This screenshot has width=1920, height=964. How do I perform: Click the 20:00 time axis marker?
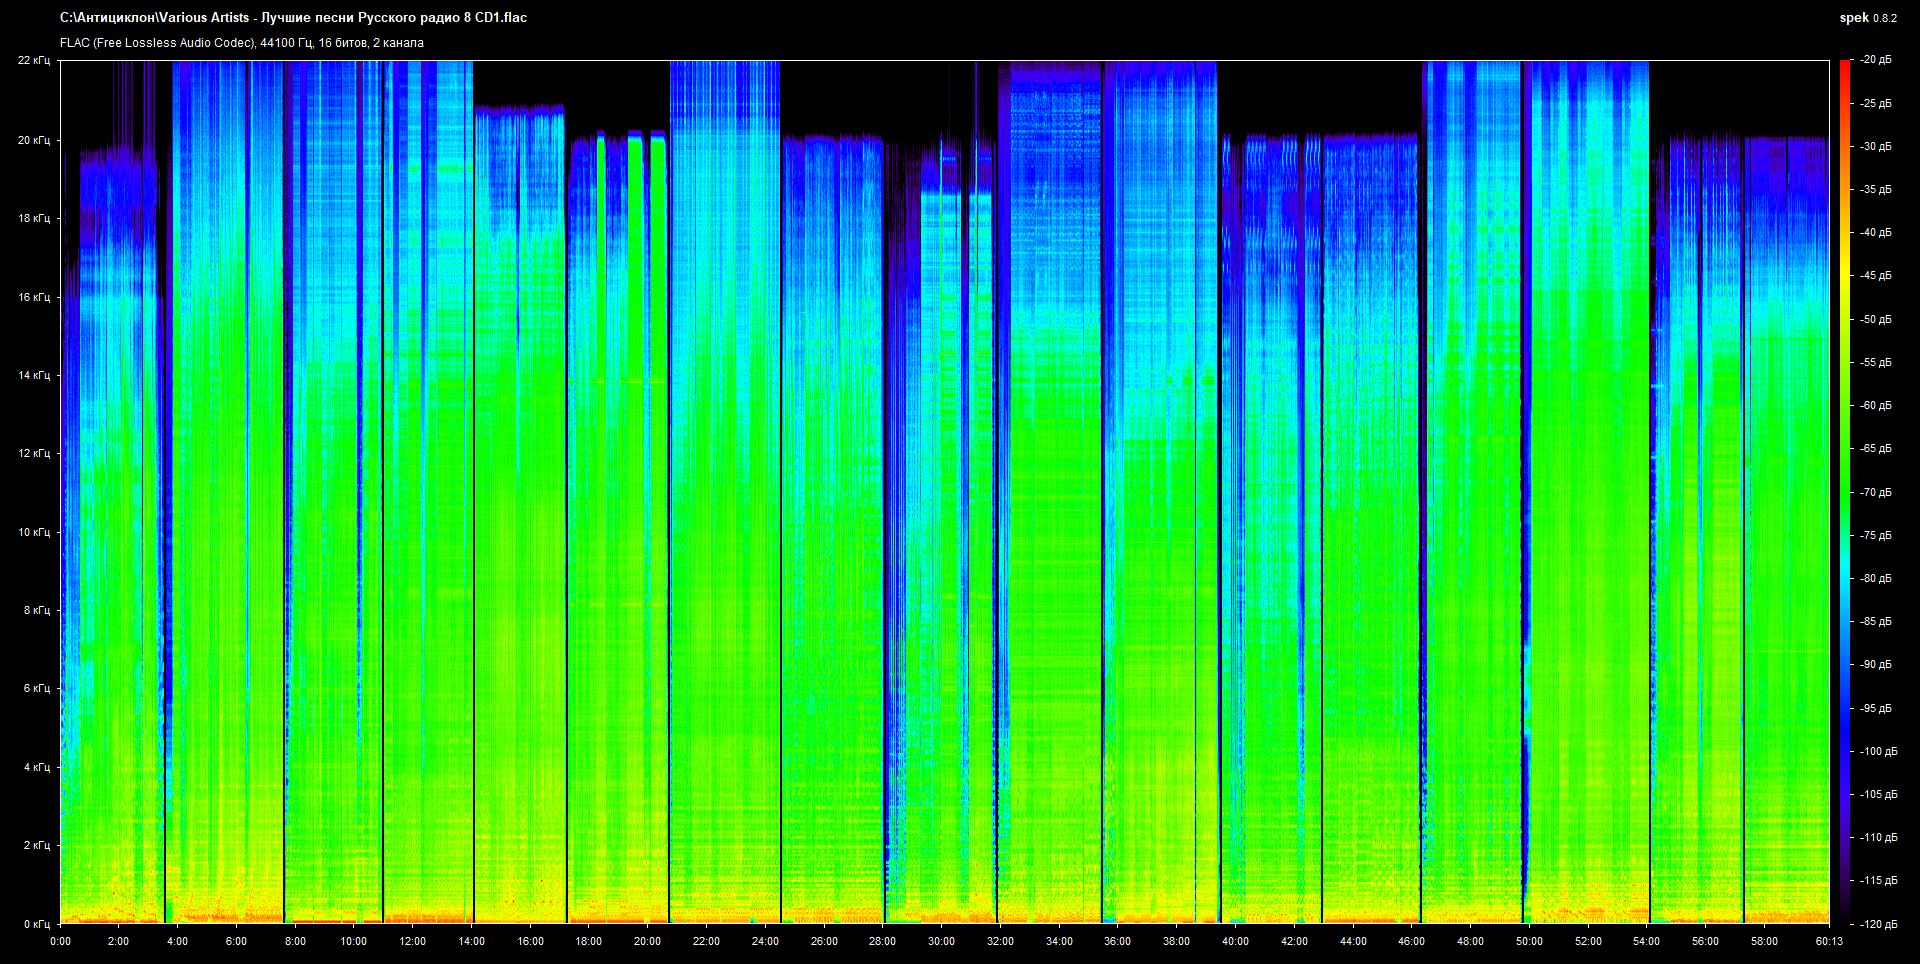pos(647,941)
